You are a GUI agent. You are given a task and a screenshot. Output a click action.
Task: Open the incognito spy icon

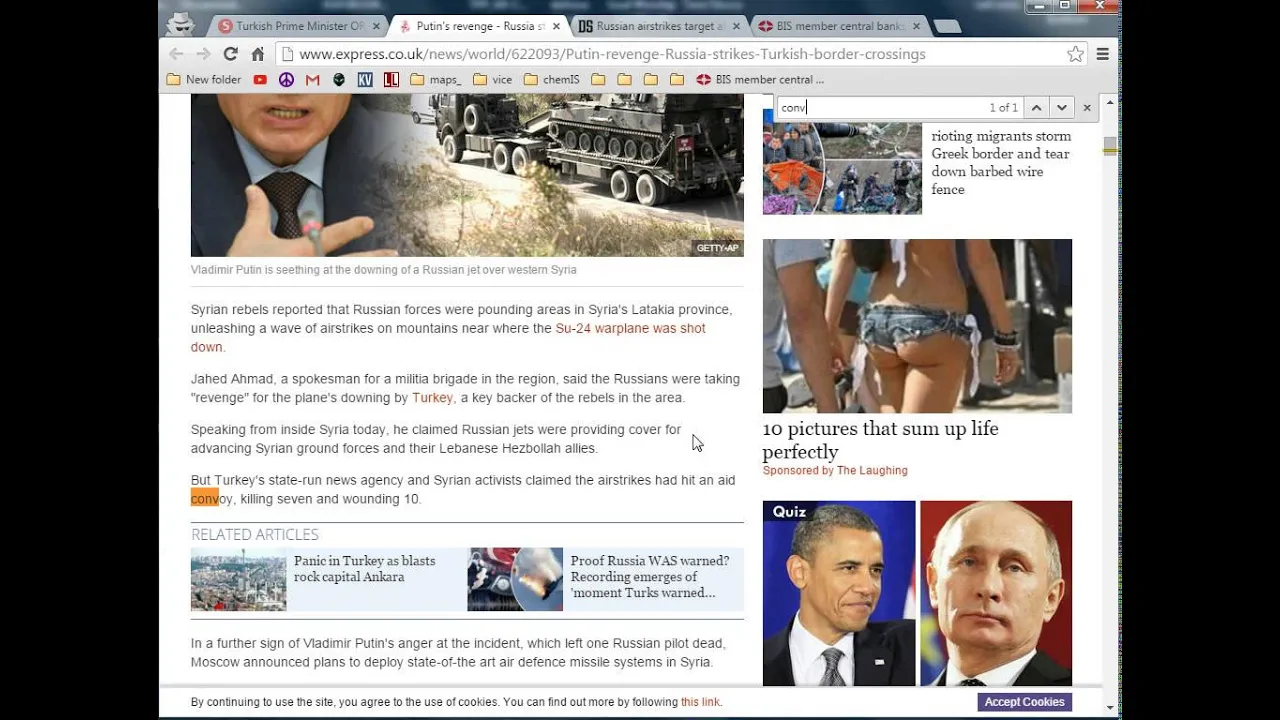[x=180, y=24]
